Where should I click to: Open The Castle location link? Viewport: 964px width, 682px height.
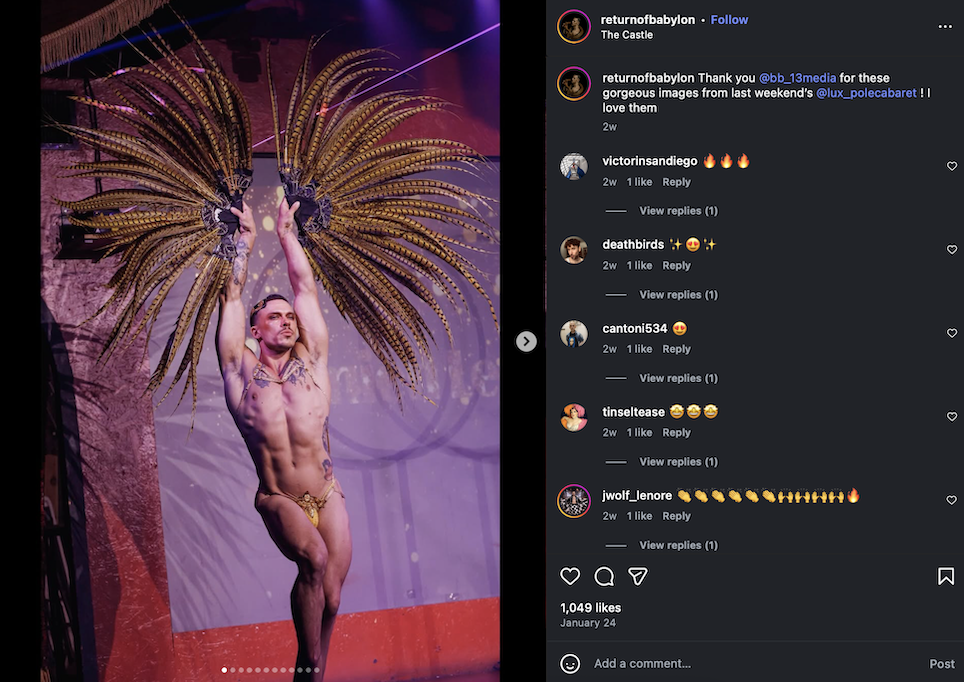[627, 35]
